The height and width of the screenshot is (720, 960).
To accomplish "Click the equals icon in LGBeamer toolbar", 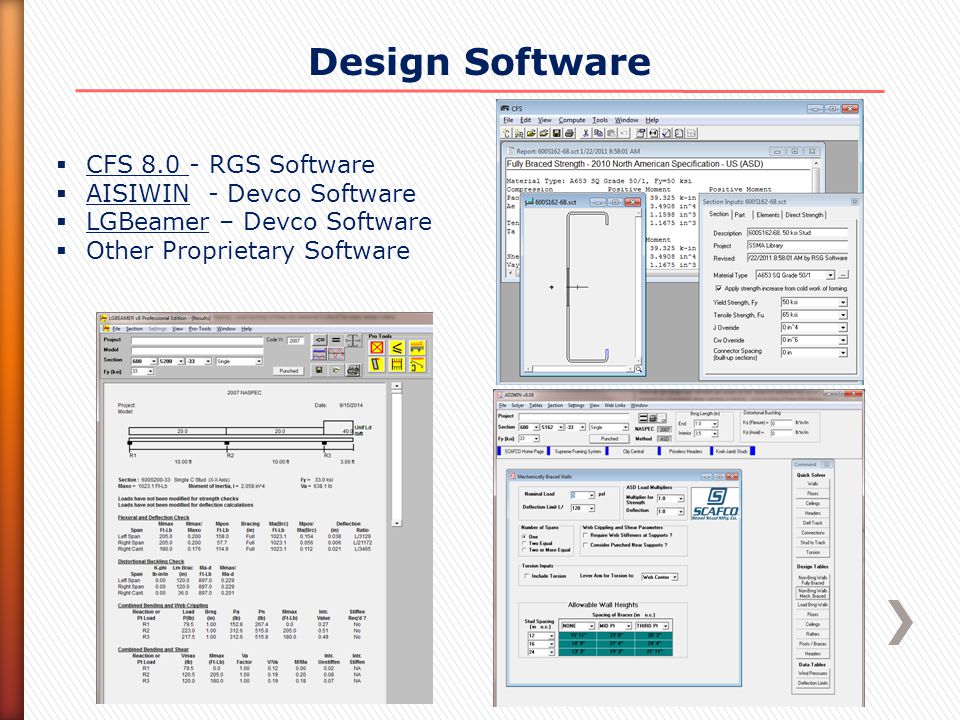I will [x=336, y=340].
